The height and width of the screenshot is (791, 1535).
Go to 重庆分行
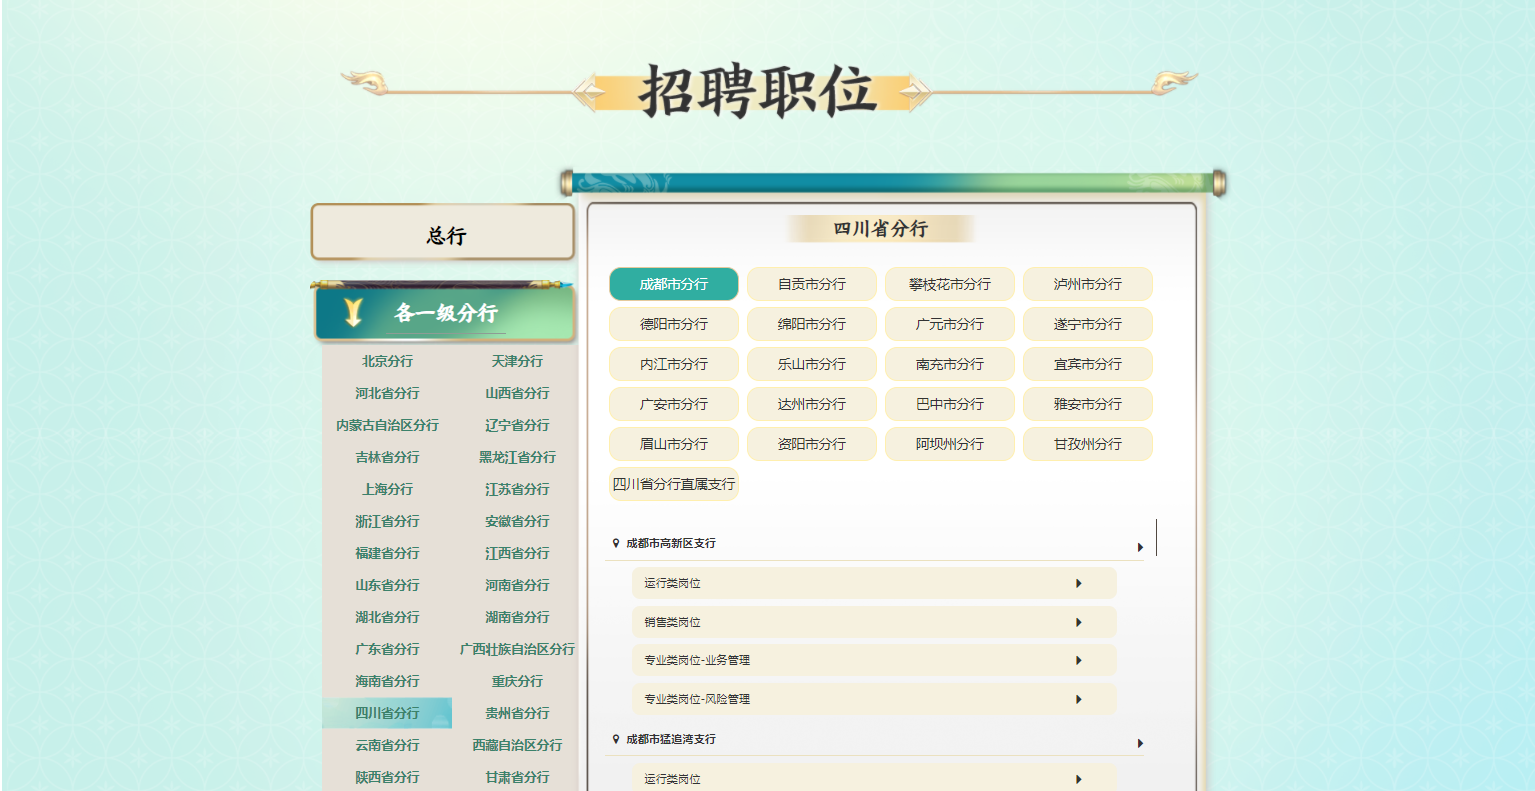pyautogui.click(x=517, y=681)
